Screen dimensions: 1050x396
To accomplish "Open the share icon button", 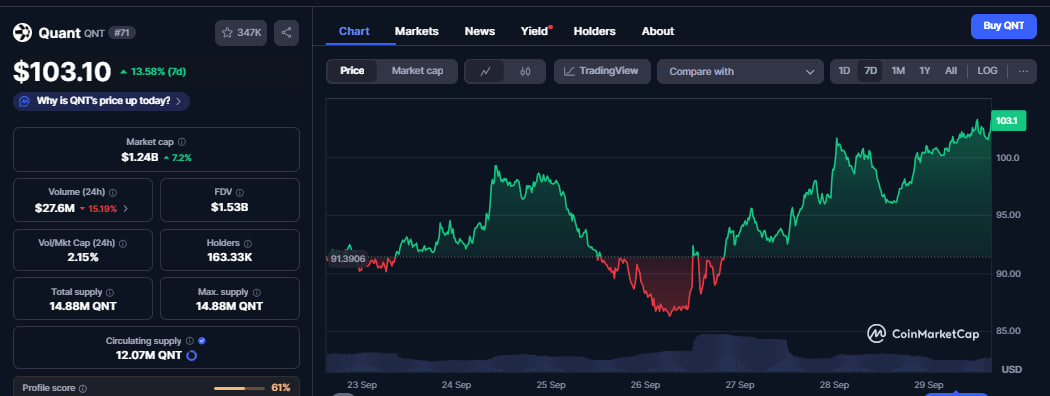I will click(287, 33).
